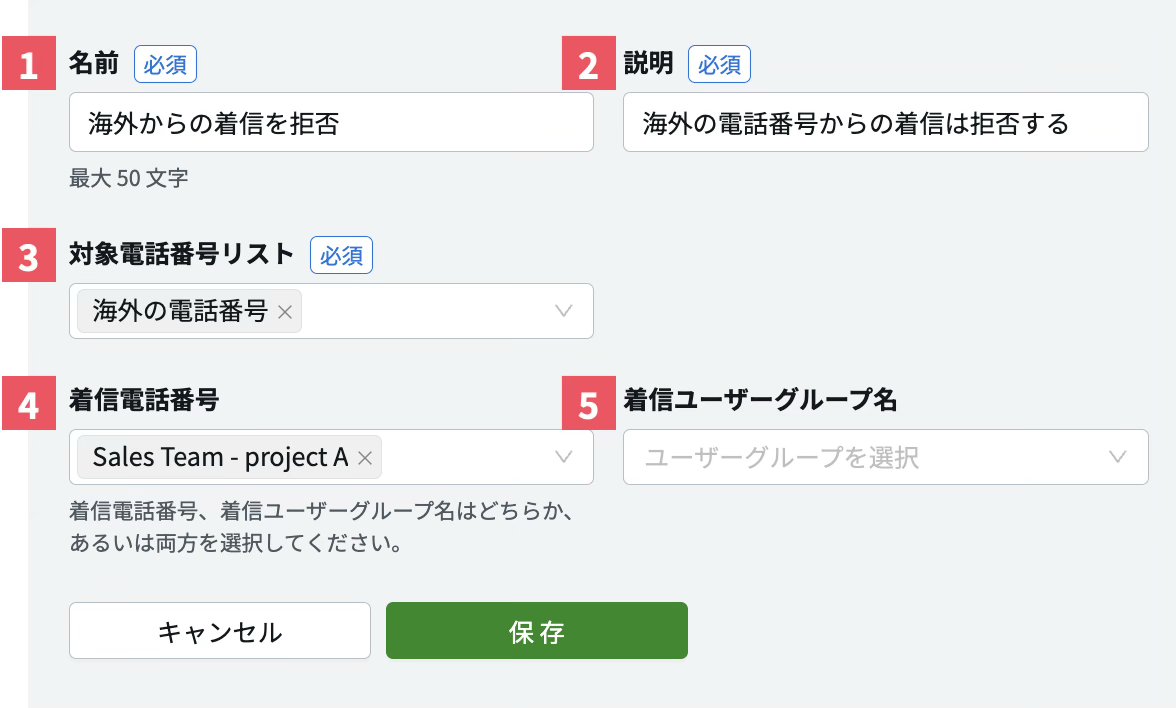Click the 必須 badge beside 対象電話番号リスト

point(341,256)
